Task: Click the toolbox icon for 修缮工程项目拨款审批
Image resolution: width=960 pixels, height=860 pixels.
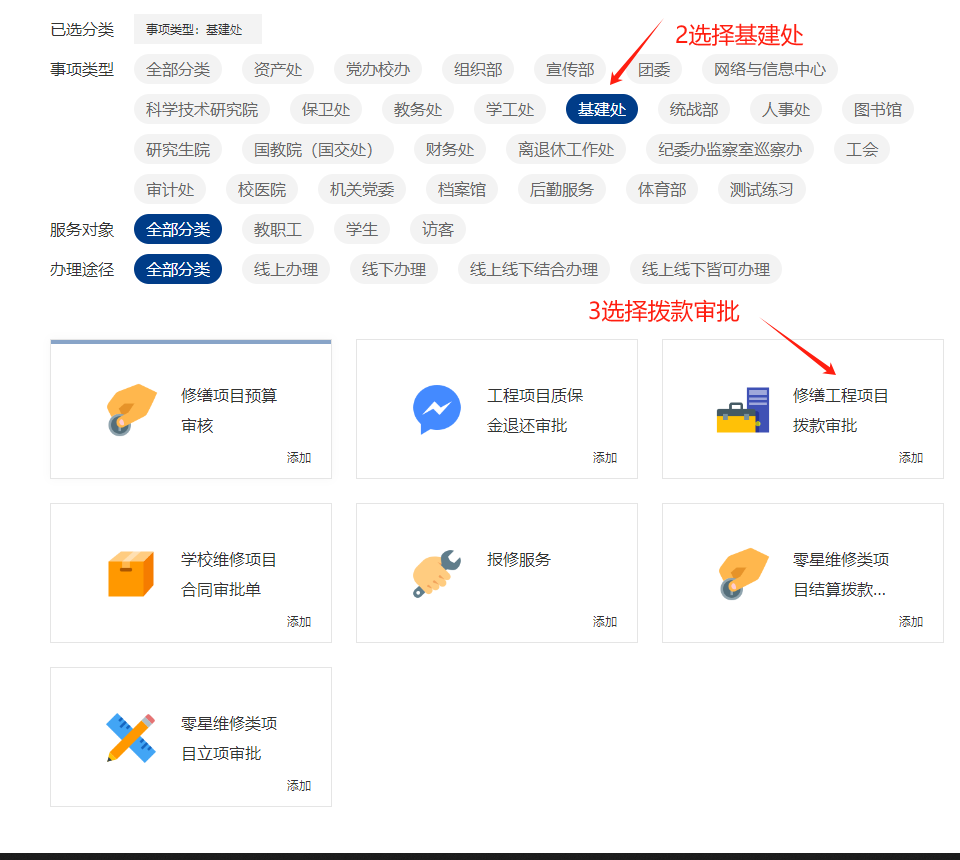Action: (x=743, y=410)
